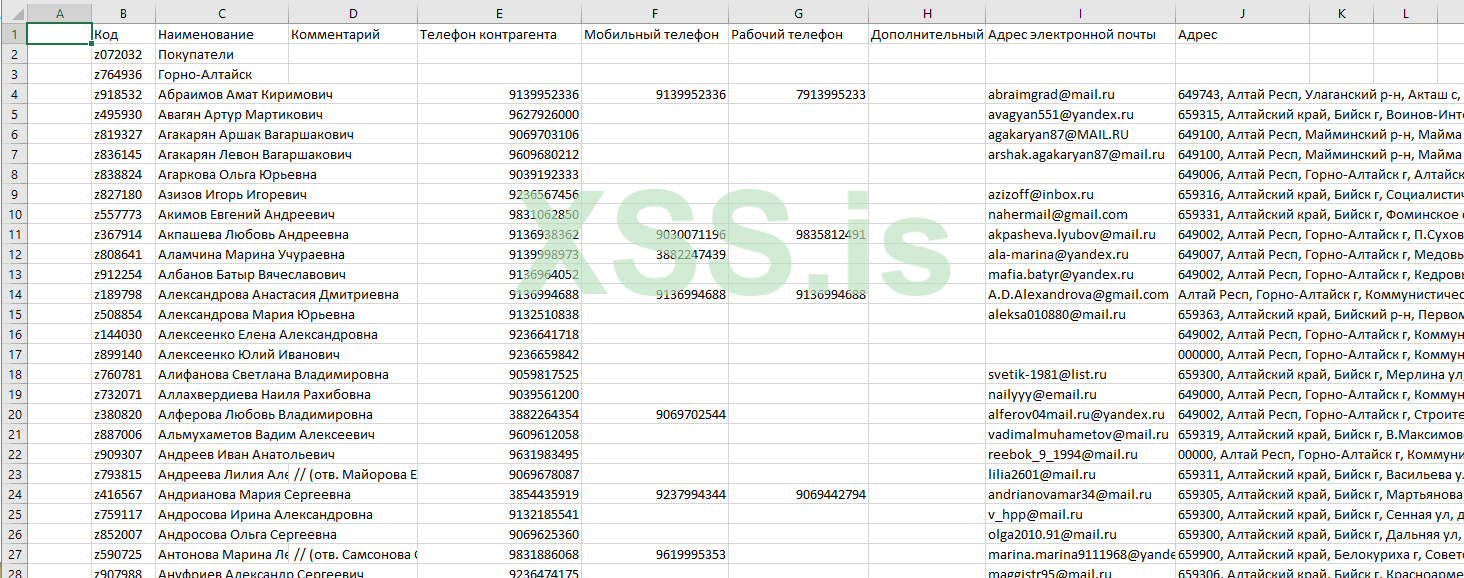Select name 'Андреев Иван Анатольевич'

245,454
